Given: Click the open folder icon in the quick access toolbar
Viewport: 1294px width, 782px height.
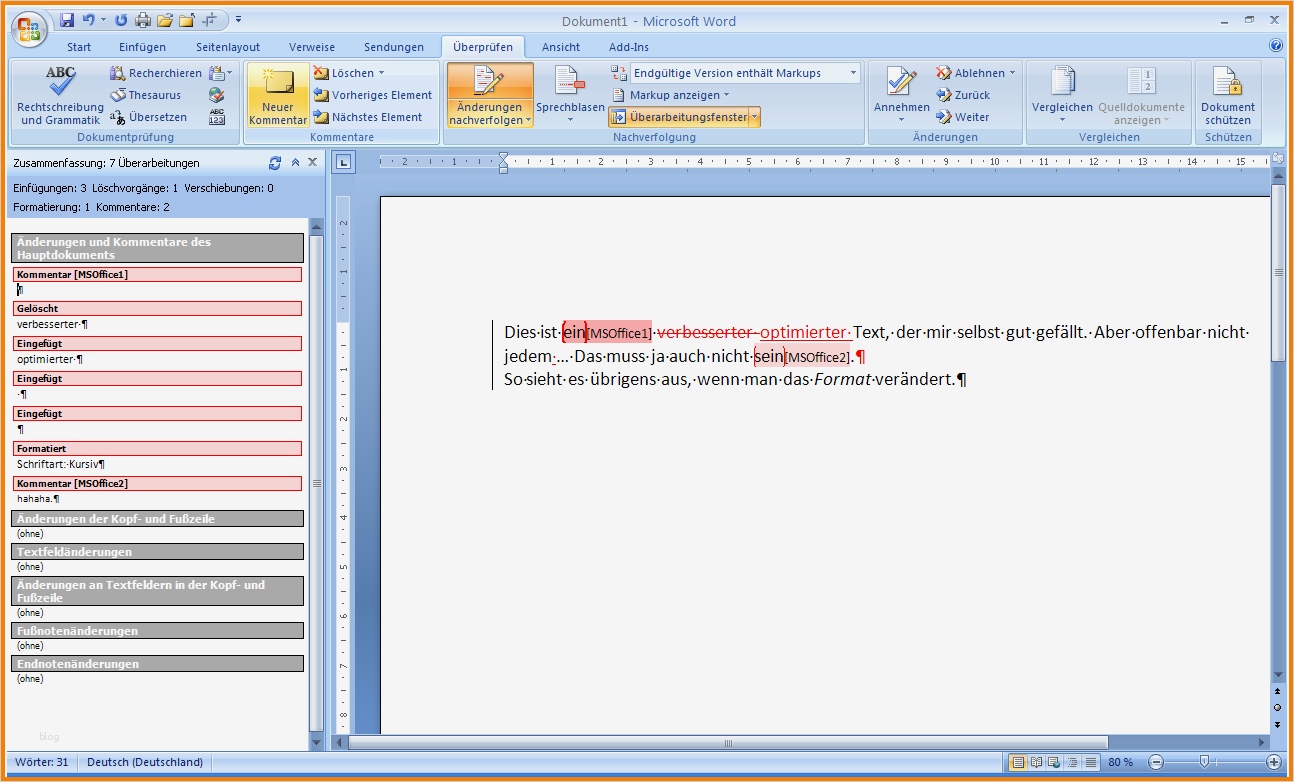Looking at the screenshot, I should click(164, 20).
